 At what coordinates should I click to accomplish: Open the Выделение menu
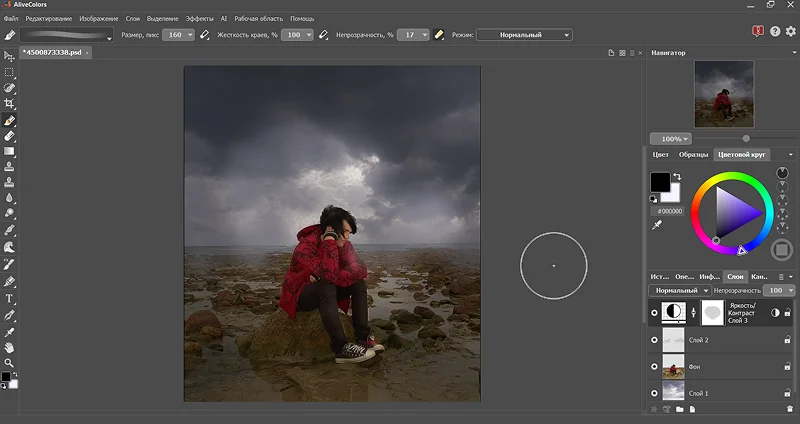tap(162, 18)
